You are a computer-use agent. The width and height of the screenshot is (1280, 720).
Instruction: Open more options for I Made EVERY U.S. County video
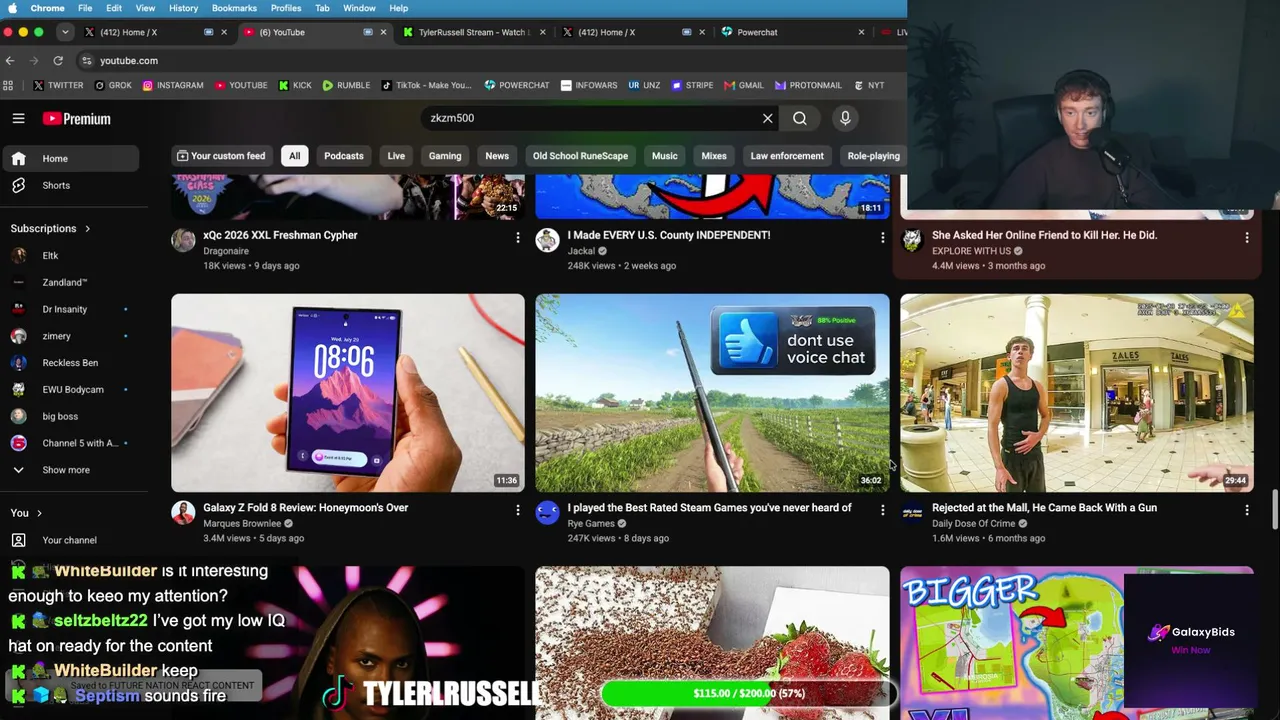click(x=882, y=237)
